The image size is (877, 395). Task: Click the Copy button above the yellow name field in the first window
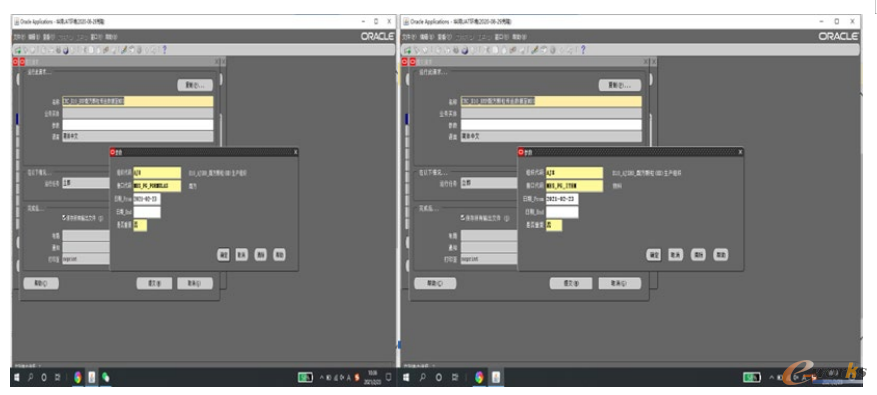tap(195, 85)
